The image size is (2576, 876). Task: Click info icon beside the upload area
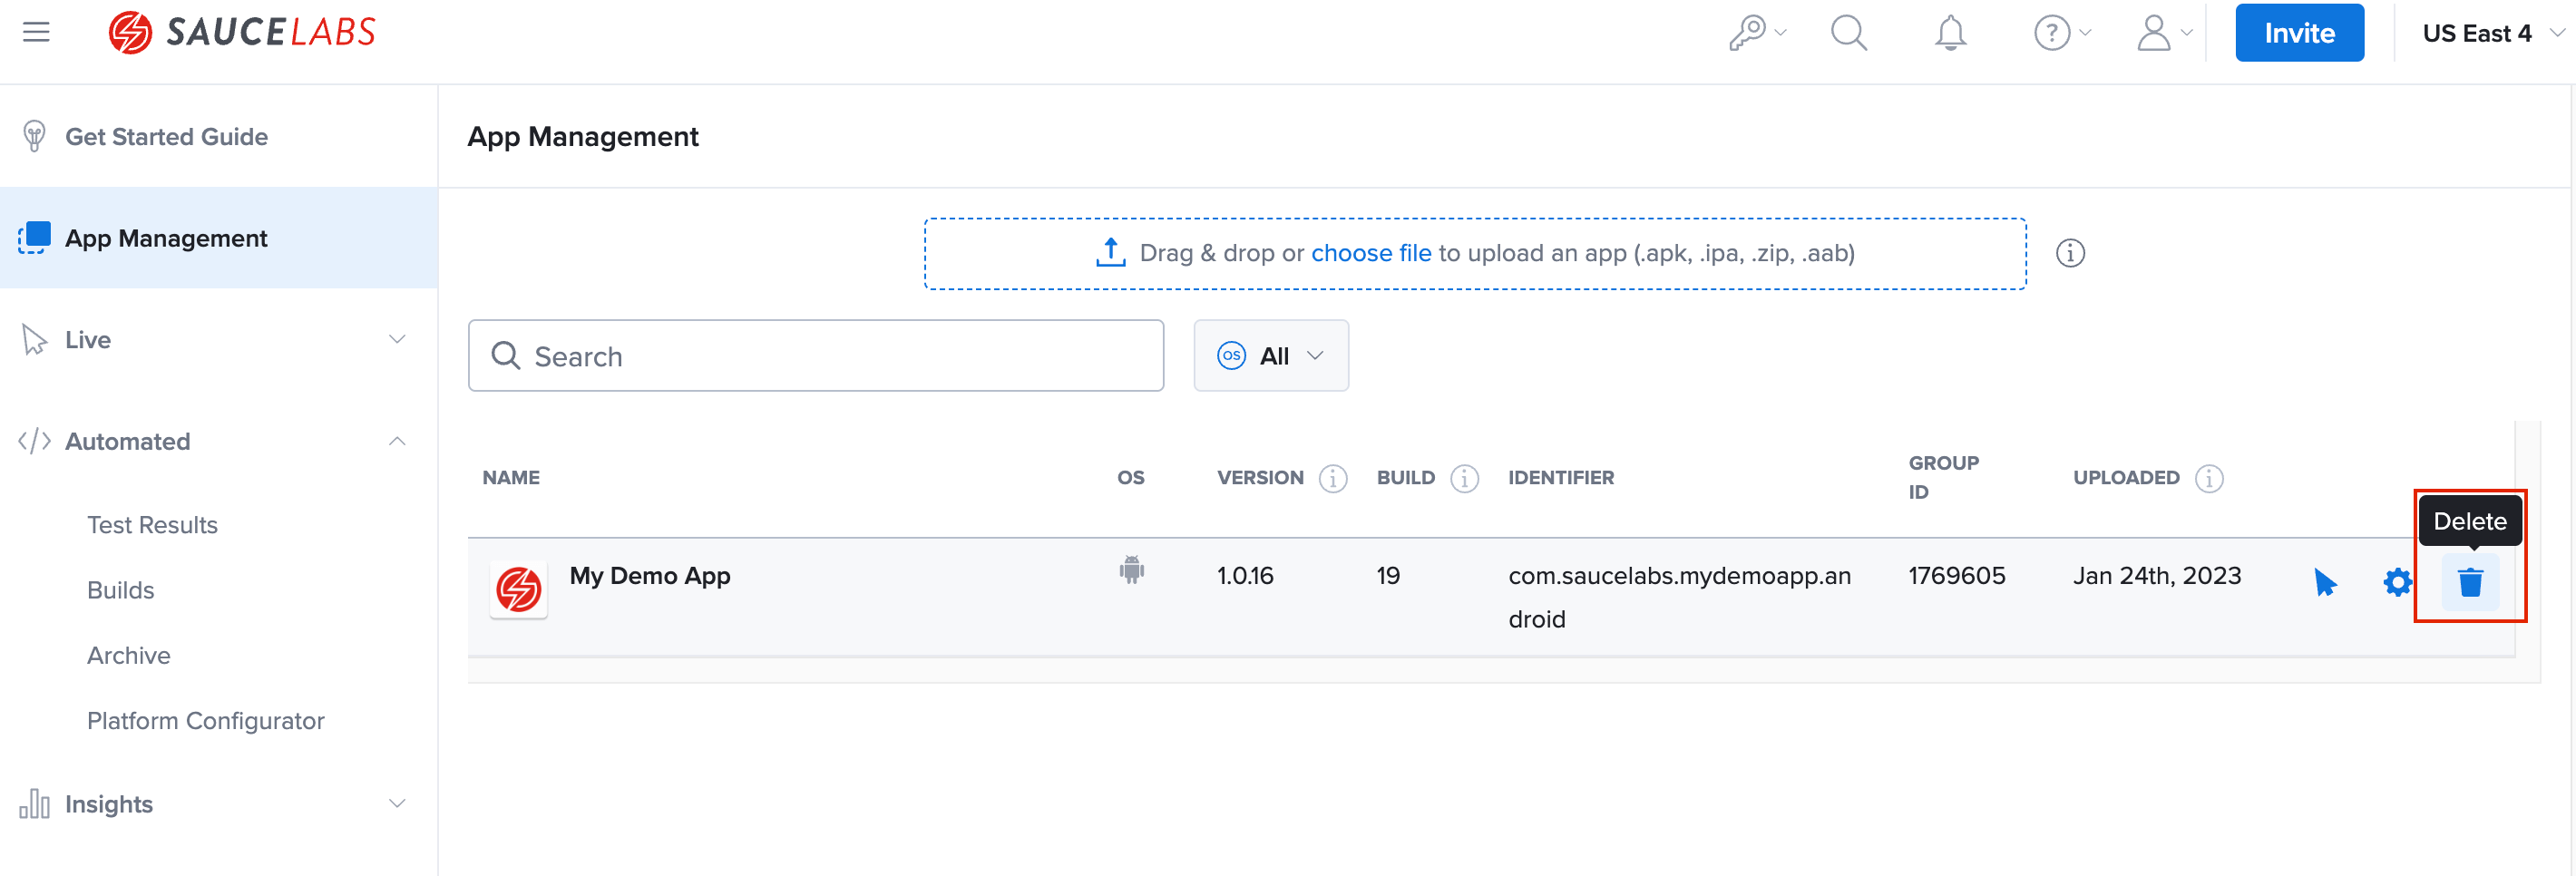[x=2069, y=253]
